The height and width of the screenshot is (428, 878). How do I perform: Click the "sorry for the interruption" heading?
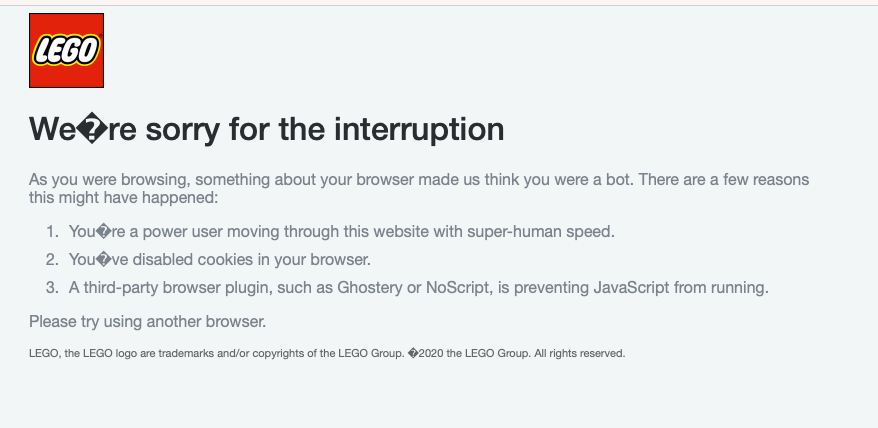click(266, 129)
